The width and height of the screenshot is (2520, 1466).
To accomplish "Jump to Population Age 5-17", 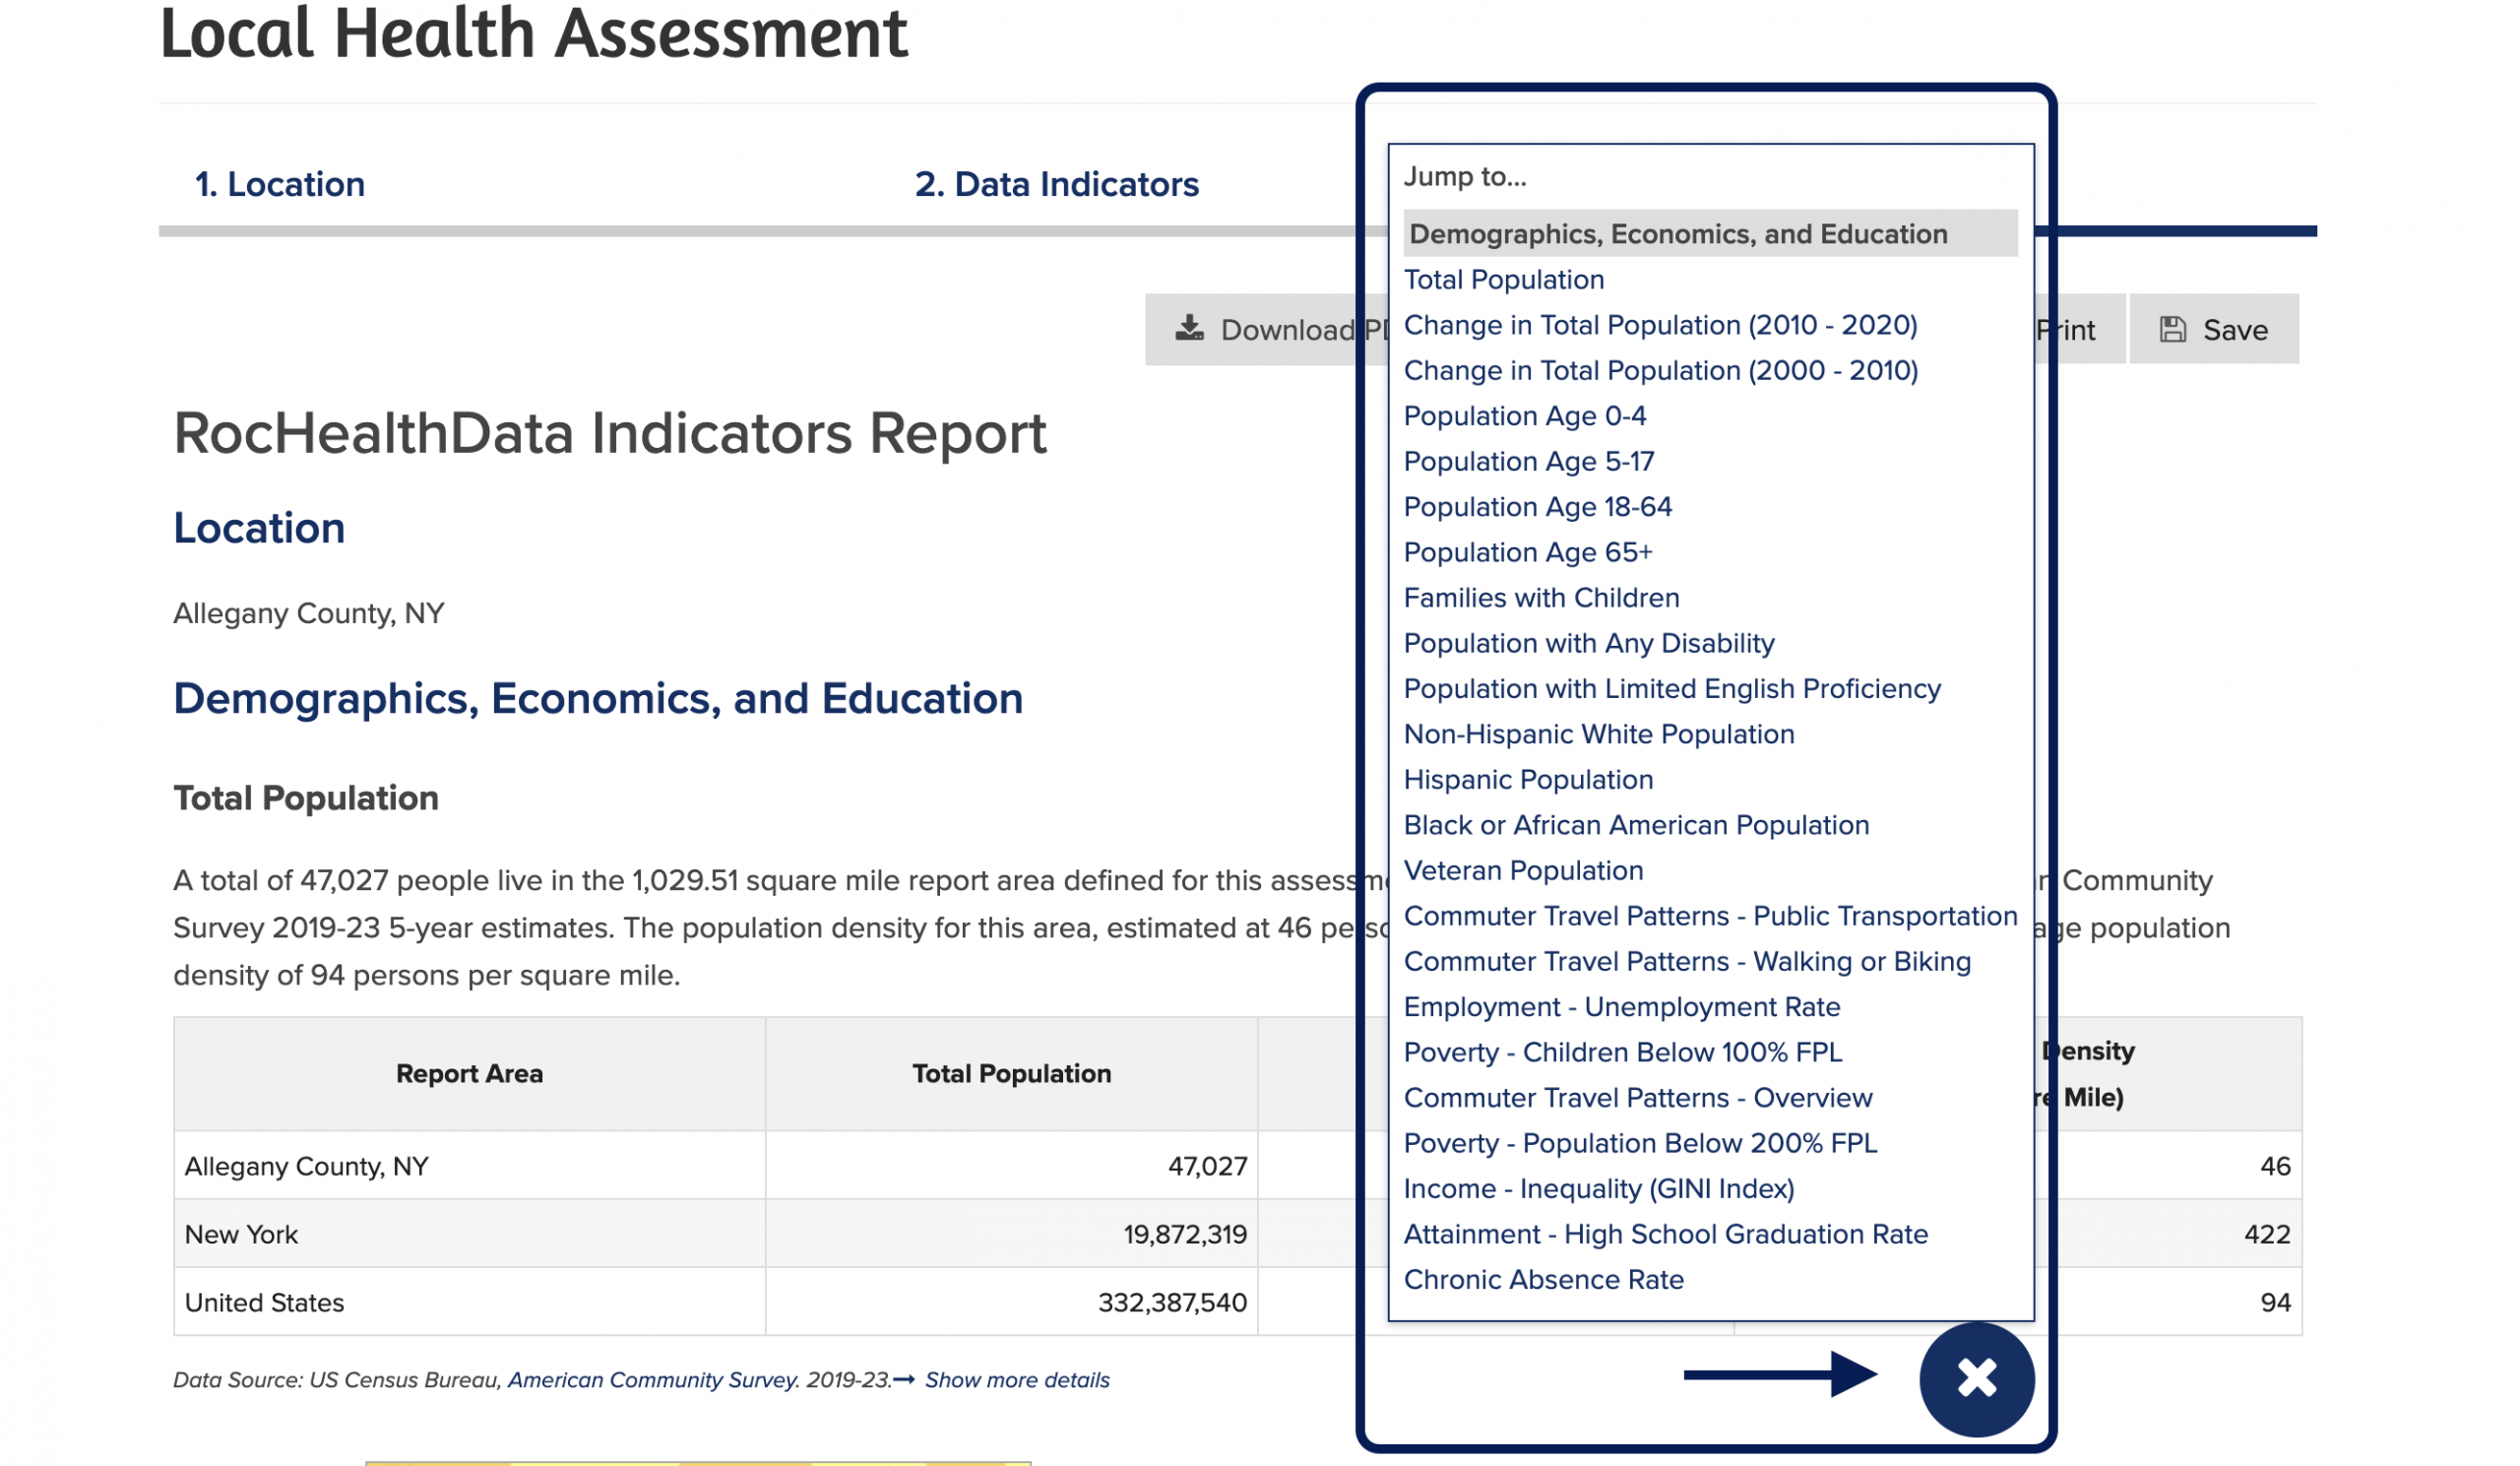I will pos(1528,461).
